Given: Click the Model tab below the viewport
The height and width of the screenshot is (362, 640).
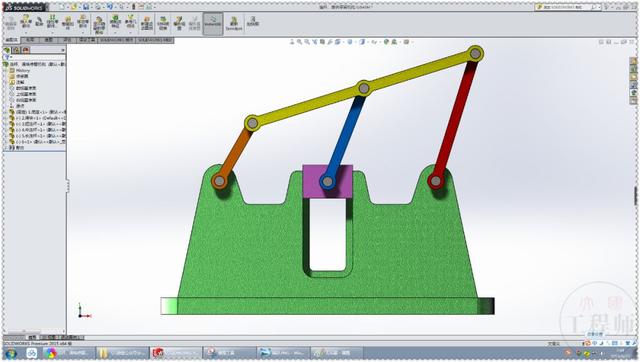Looking at the screenshot, I should tap(32, 338).
